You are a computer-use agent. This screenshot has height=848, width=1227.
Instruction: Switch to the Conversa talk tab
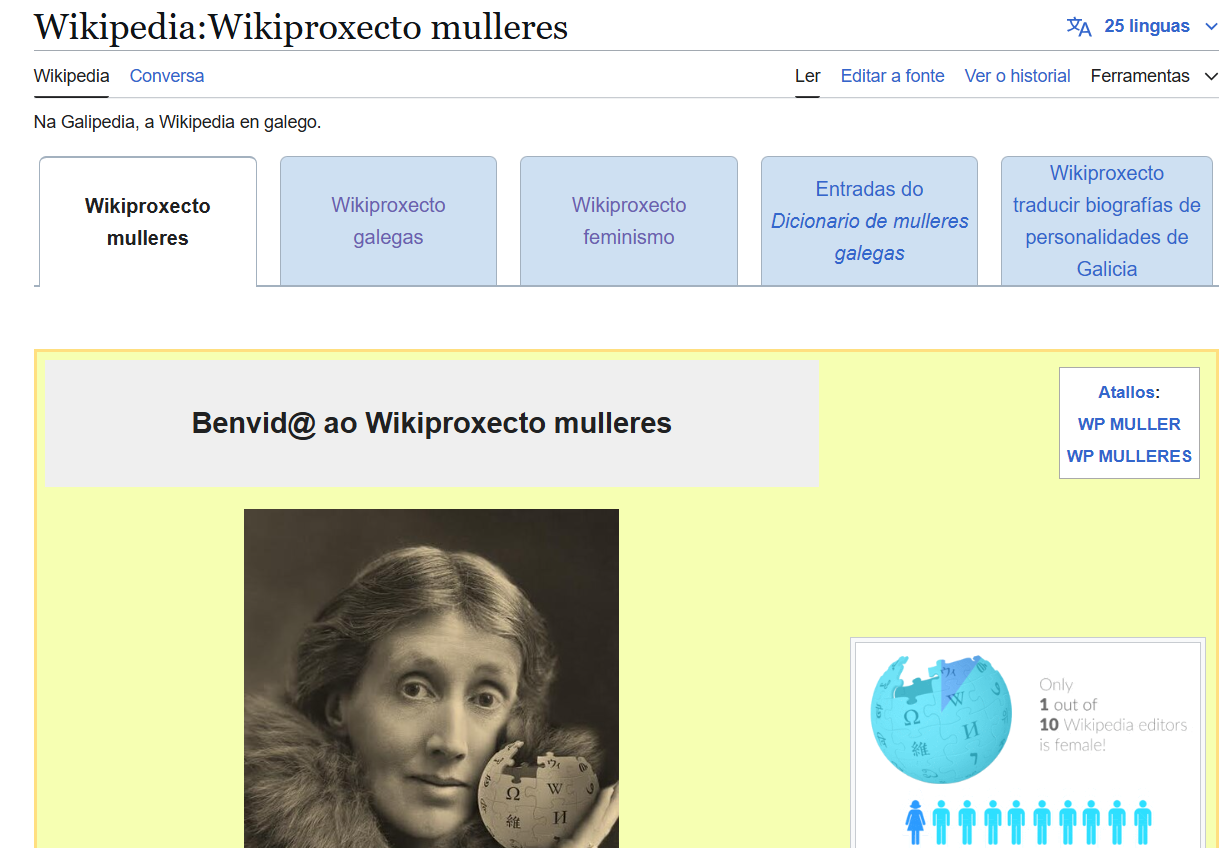167,76
